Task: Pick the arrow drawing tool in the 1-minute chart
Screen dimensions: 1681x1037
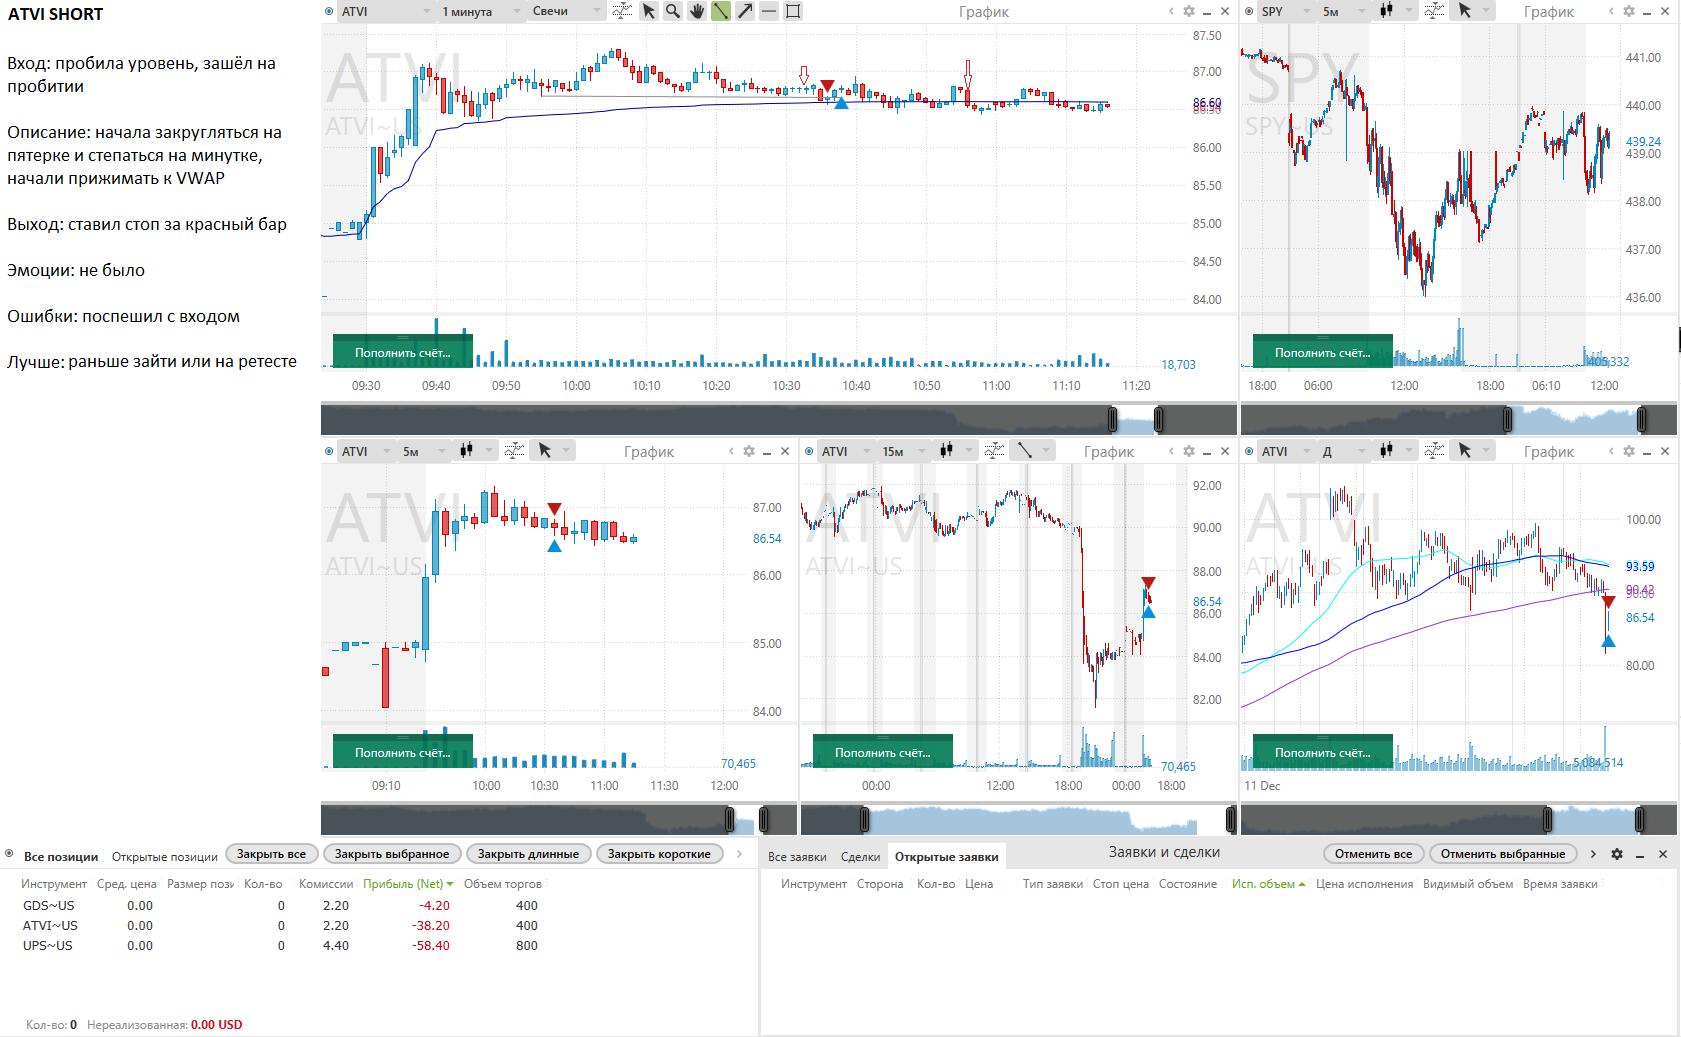Action: tap(745, 11)
